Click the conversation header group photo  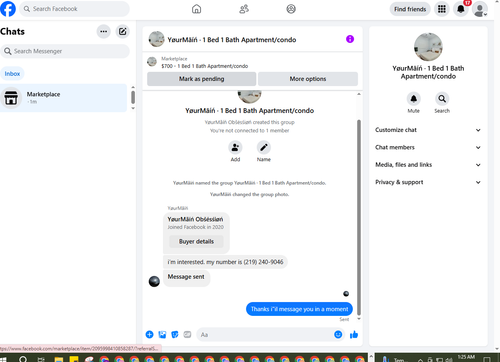coord(156,39)
